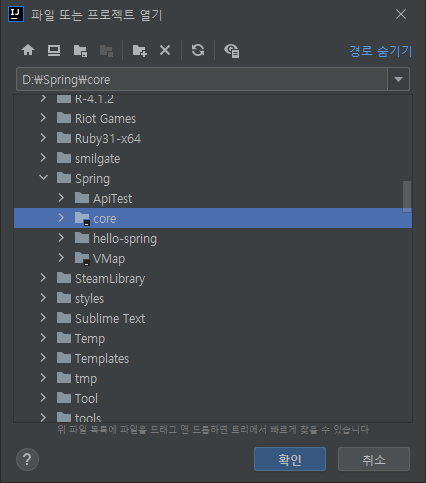426x483 pixels.
Task: Select the ApiTest row
Action: (x=213, y=198)
